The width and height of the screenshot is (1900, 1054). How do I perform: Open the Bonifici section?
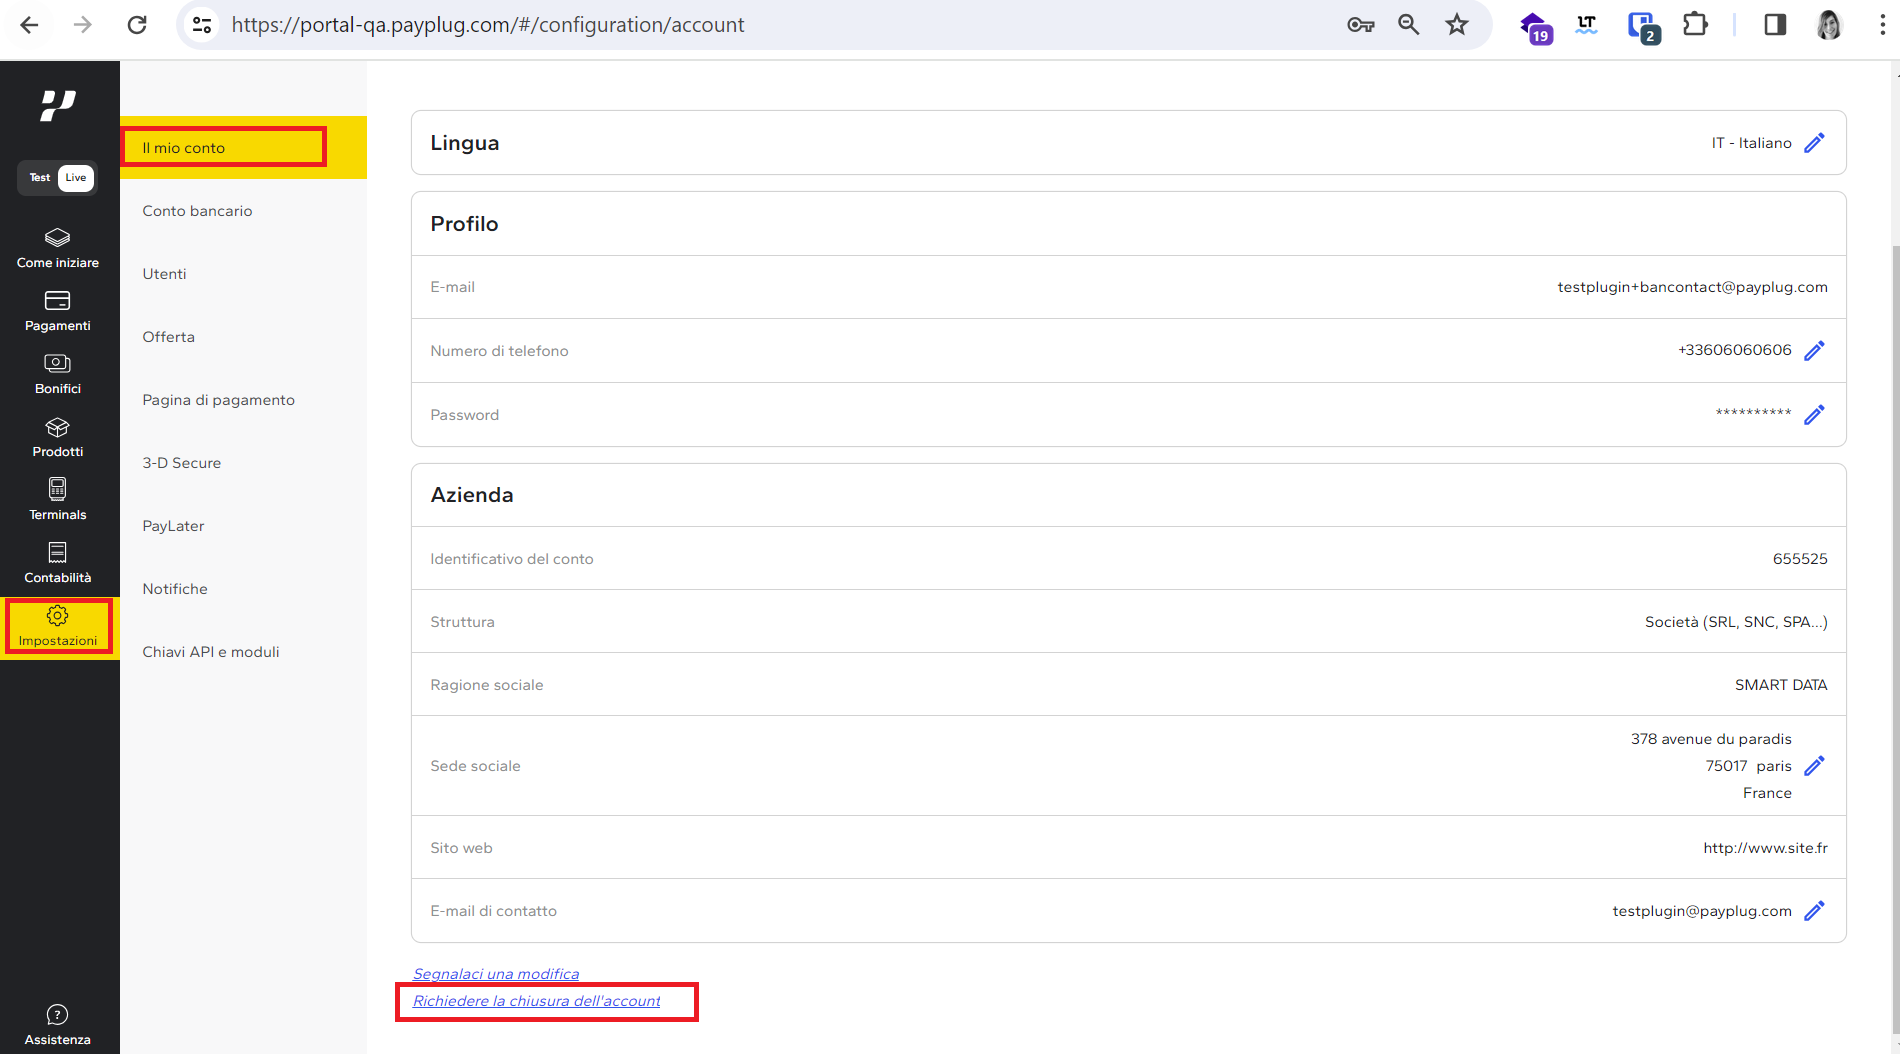click(x=58, y=374)
